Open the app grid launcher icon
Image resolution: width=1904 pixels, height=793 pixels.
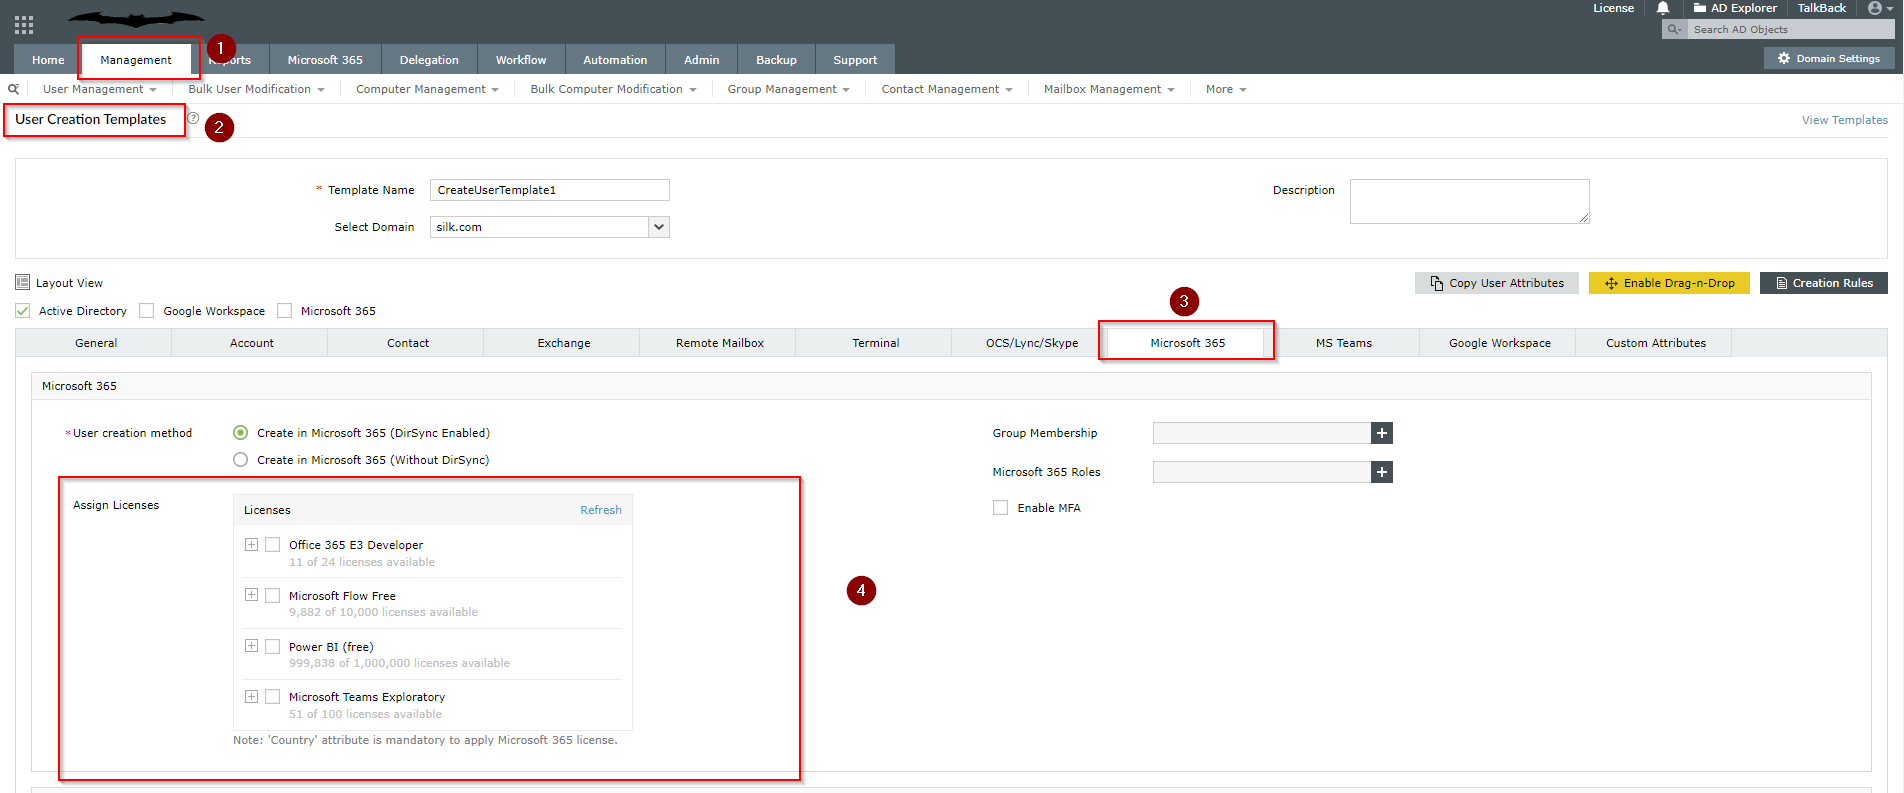[x=24, y=25]
